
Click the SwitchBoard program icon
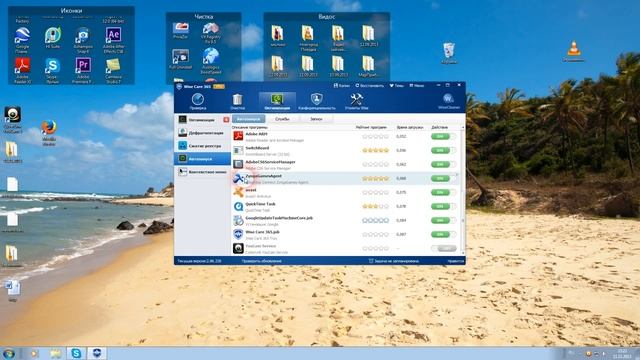(x=238, y=150)
